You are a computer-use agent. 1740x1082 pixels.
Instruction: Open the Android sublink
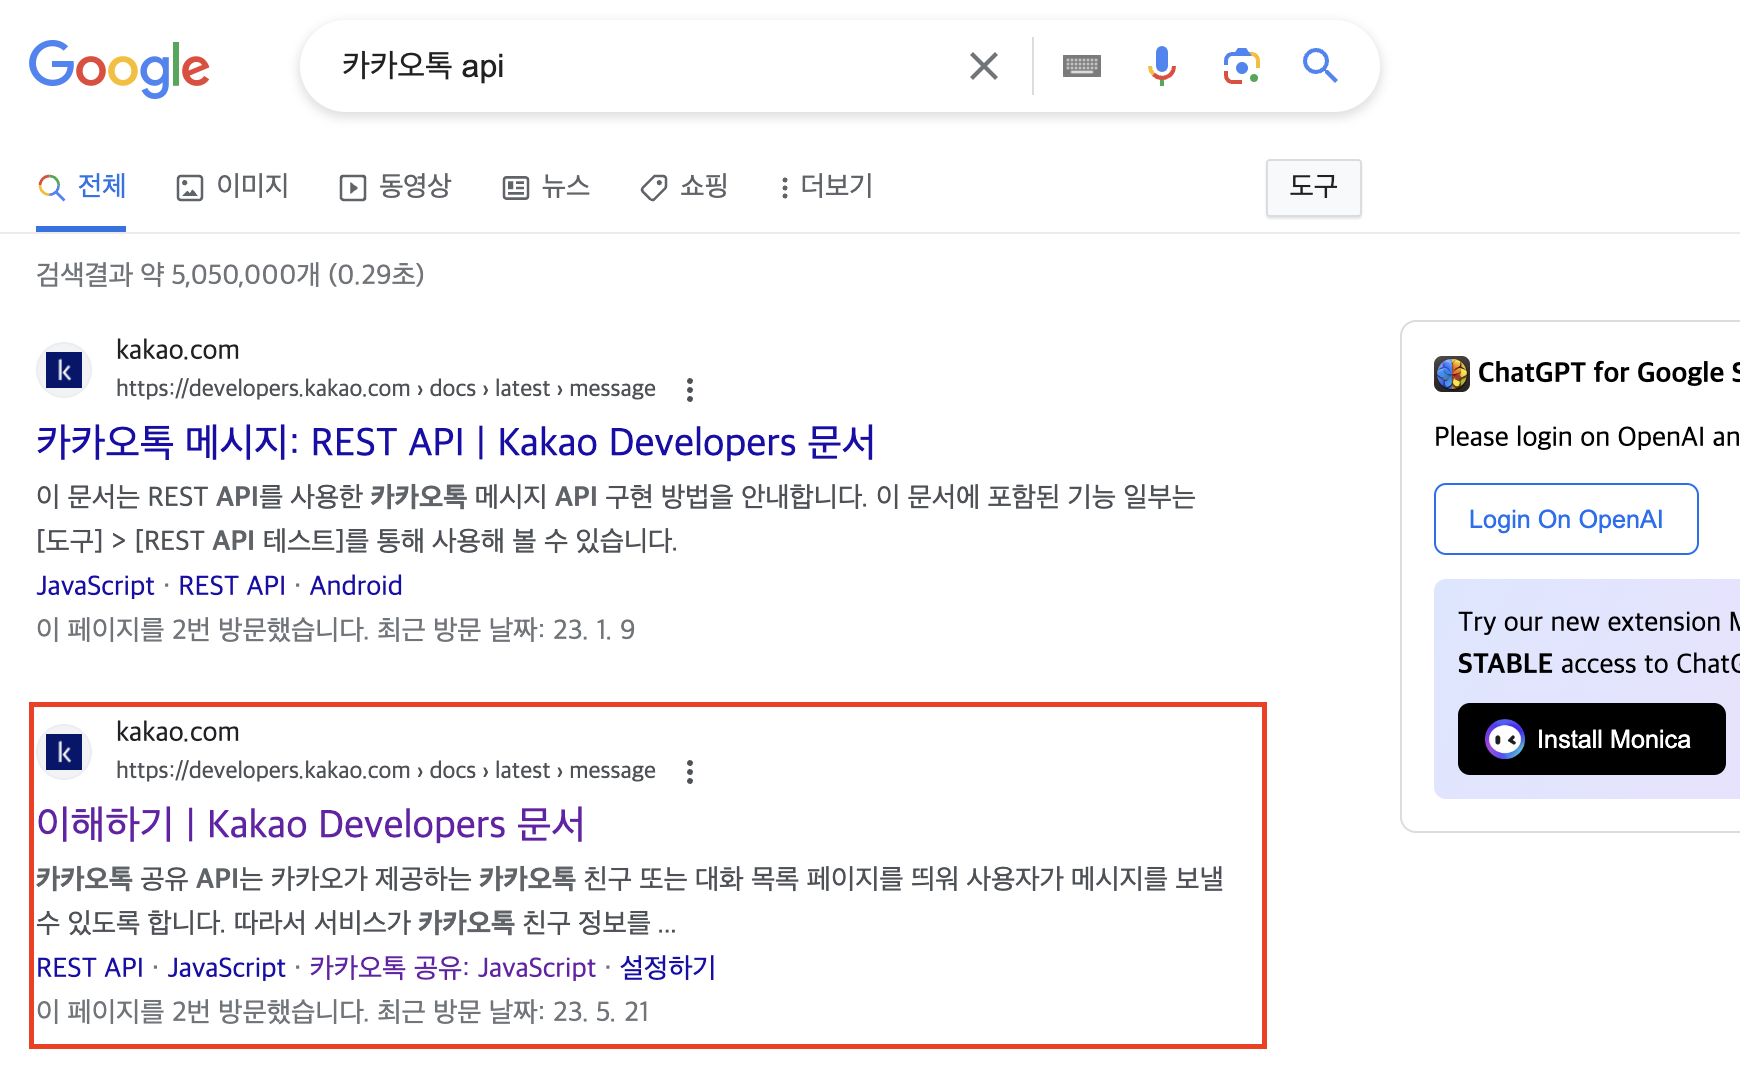click(x=356, y=586)
